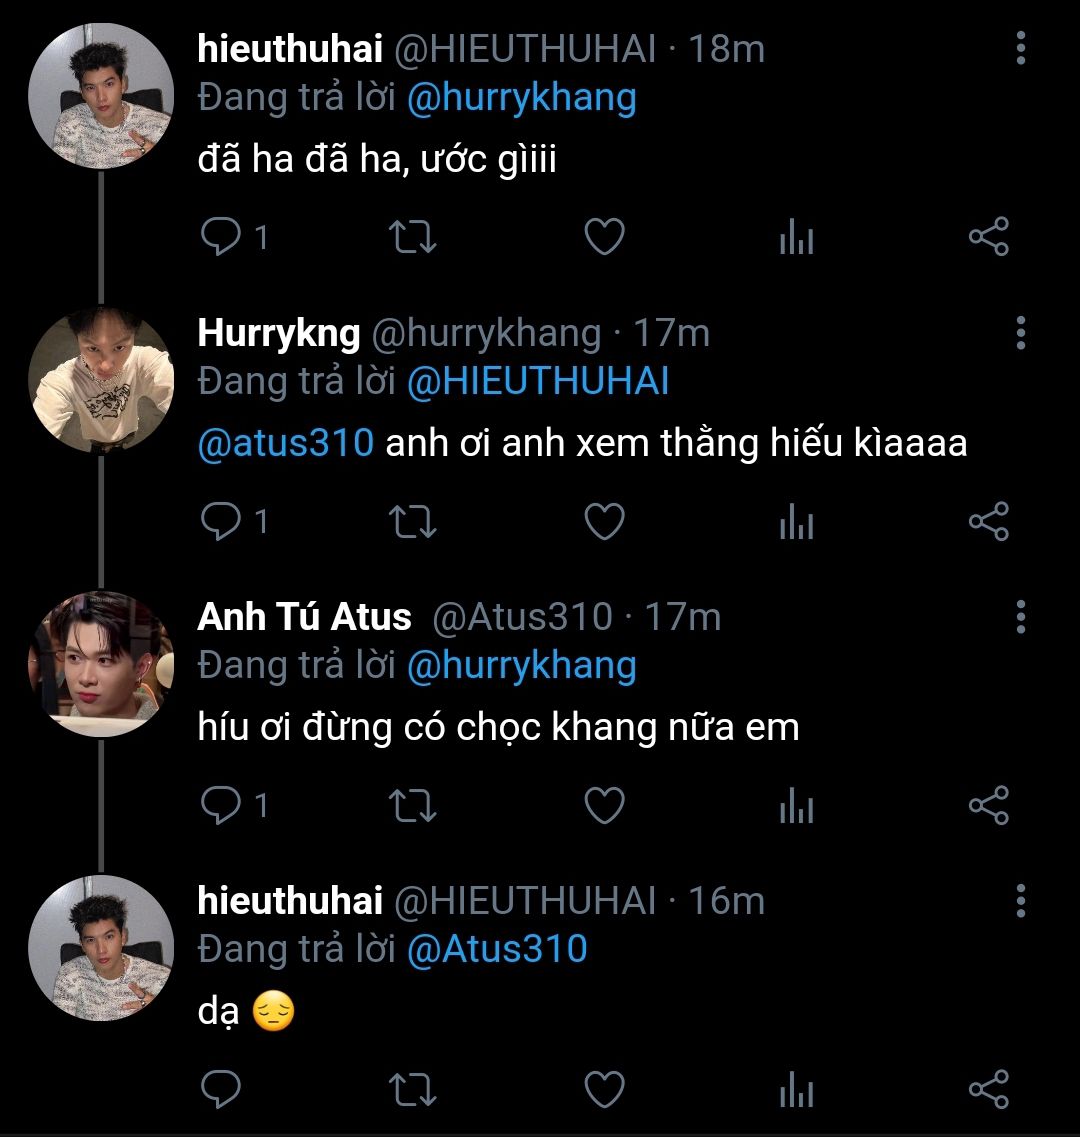Screen dimensions: 1080x1137
Task: View analytics for Hurrykng's tweet
Action: pyautogui.click(x=796, y=522)
